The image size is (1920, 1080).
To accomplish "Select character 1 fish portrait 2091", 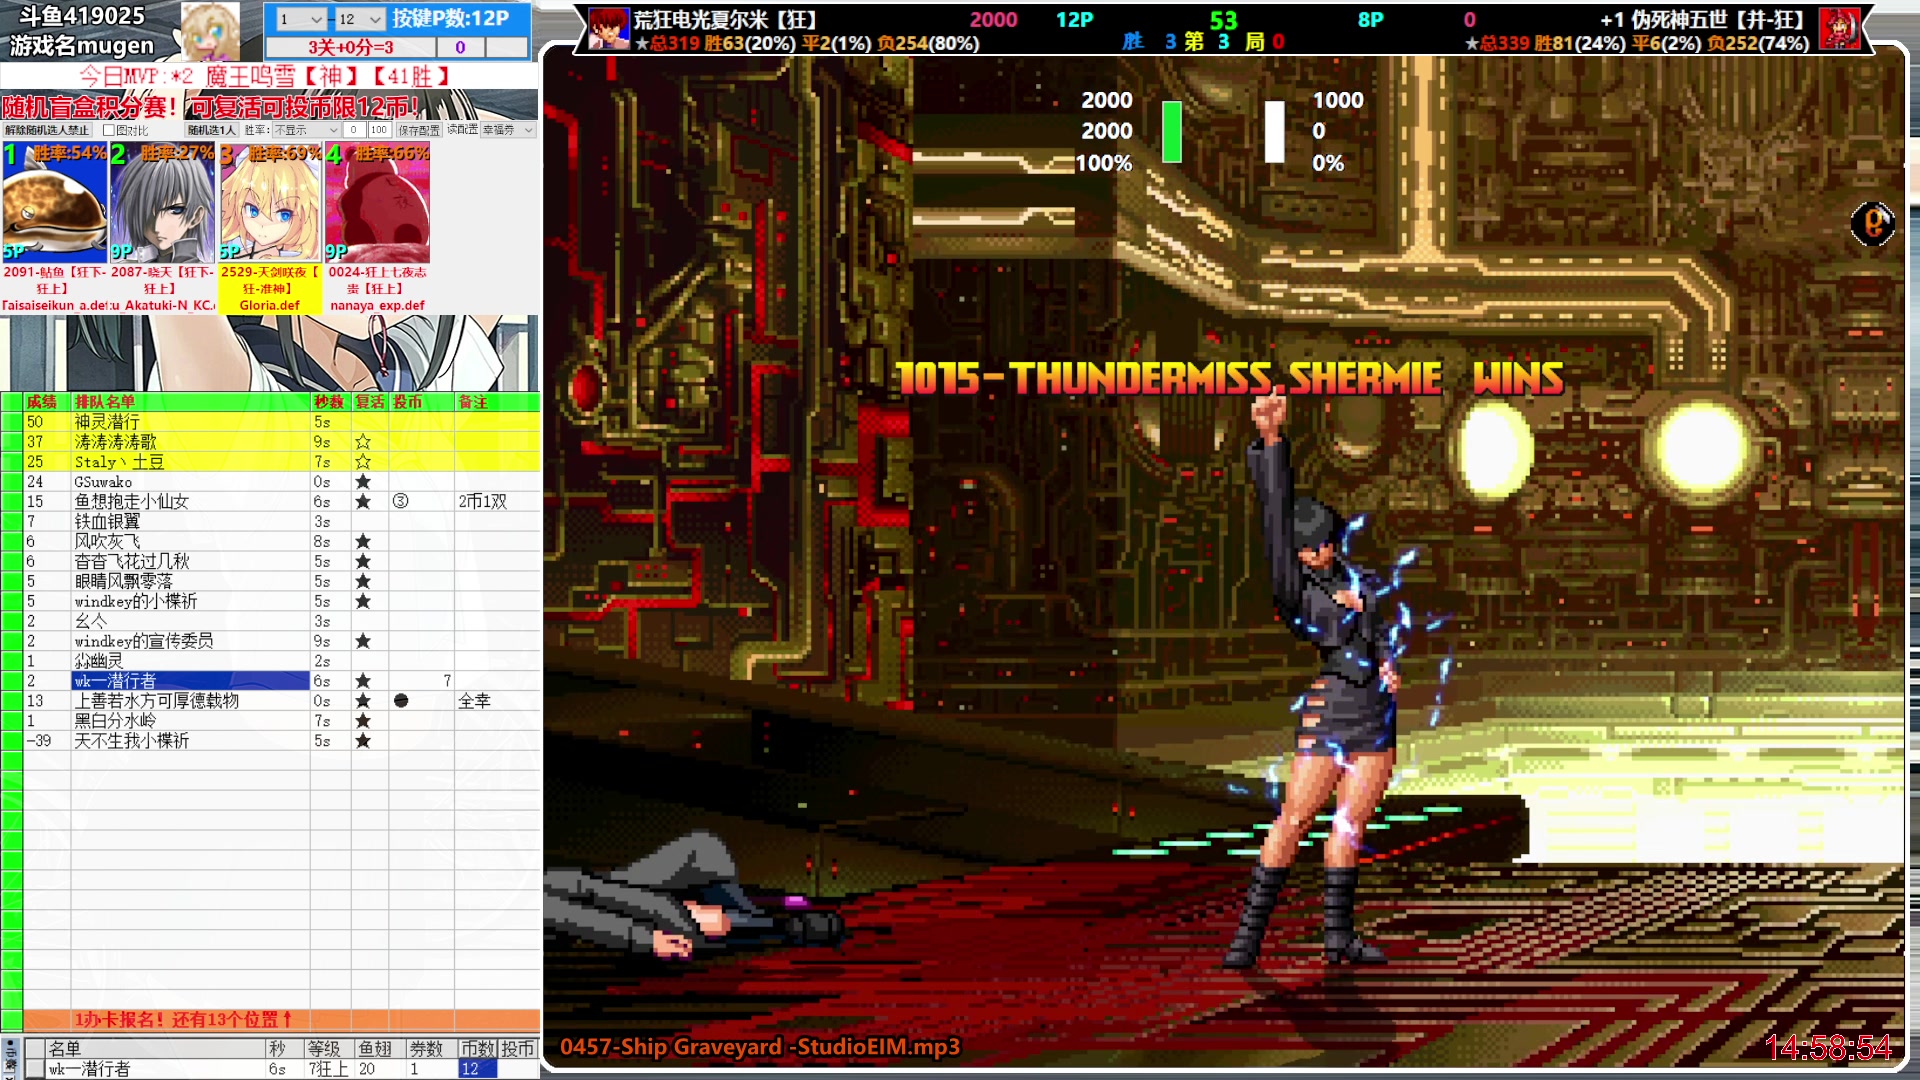I will [54, 203].
